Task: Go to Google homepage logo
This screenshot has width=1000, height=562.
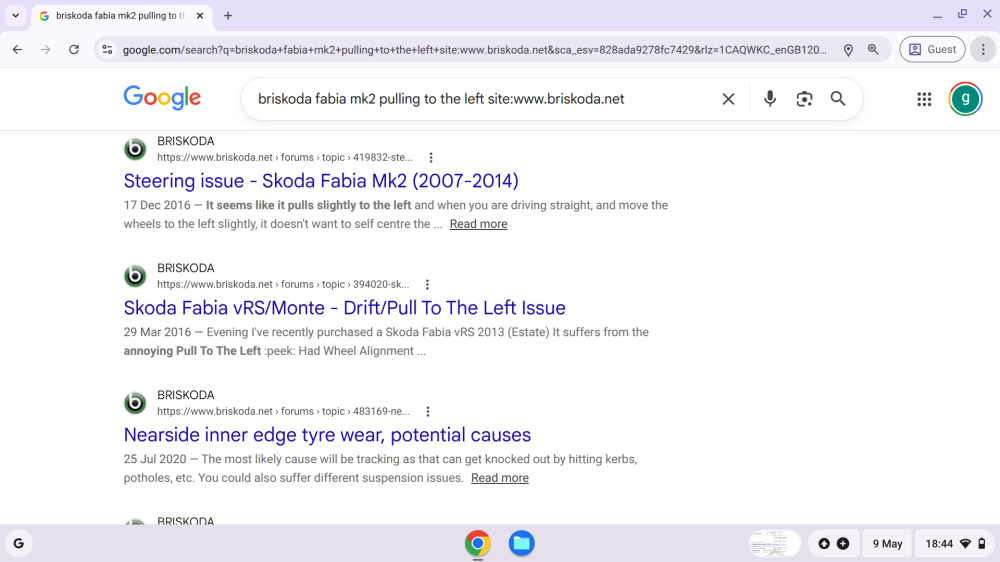Action: coord(162,98)
